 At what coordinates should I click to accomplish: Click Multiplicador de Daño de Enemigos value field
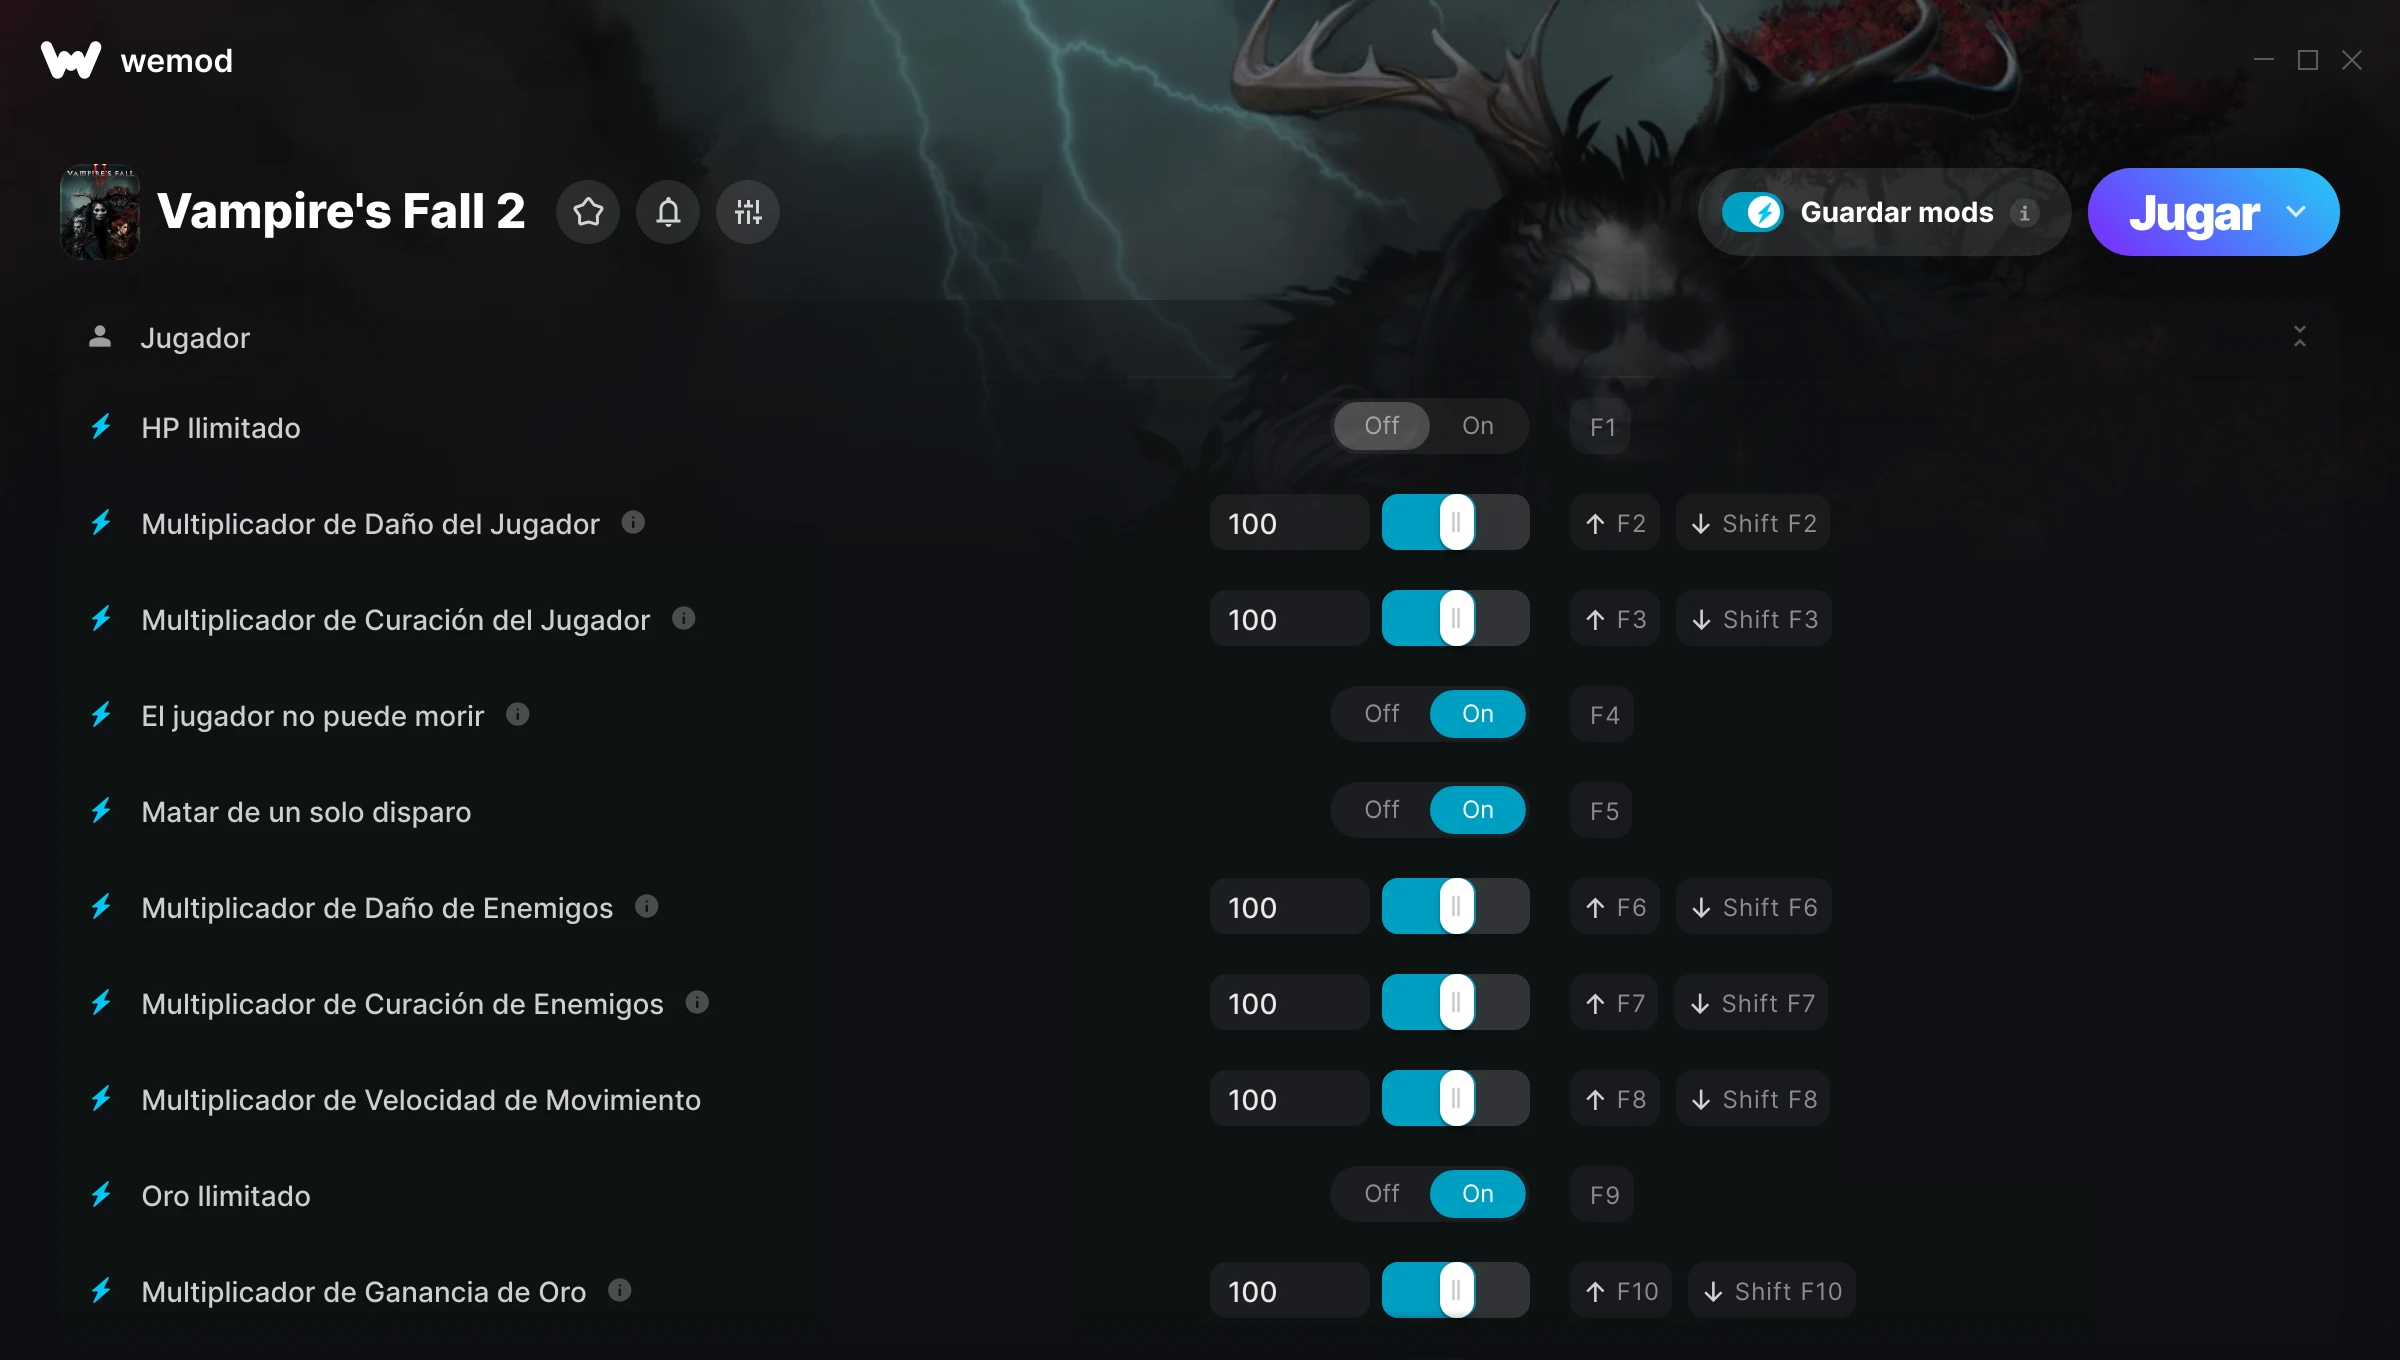pos(1289,906)
